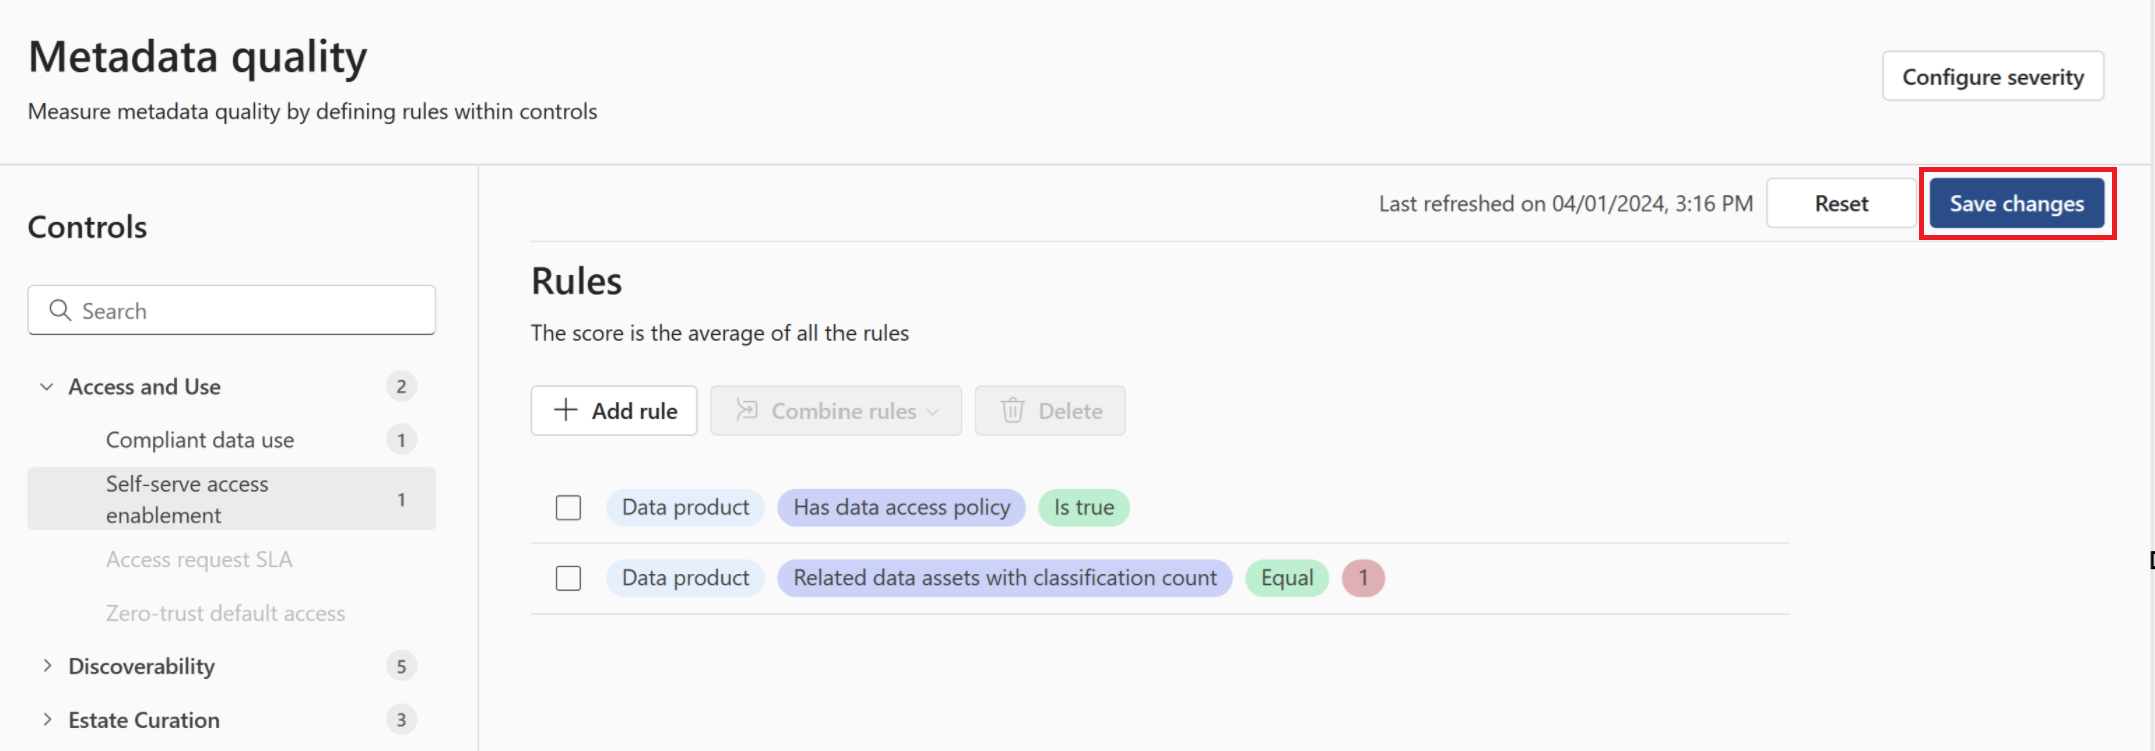Click count badge 3 beside Estate Curation
This screenshot has height=751, width=2155.
401,720
